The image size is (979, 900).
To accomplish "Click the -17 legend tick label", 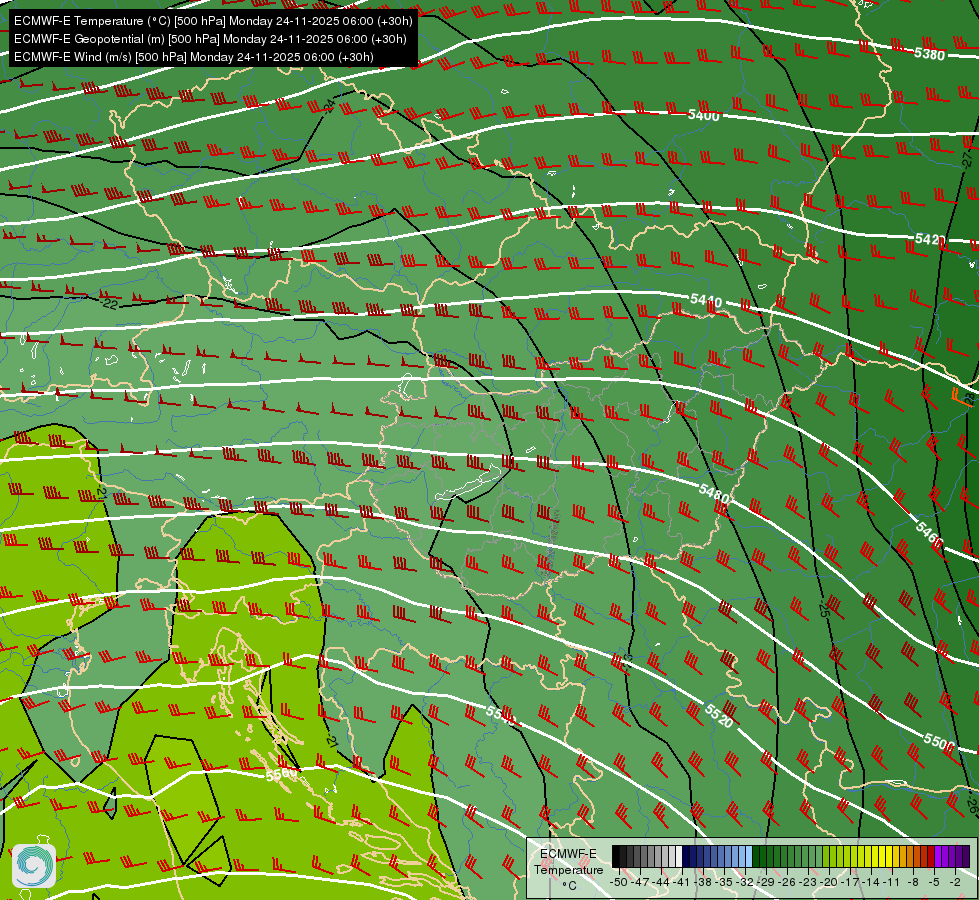I will click(x=850, y=883).
